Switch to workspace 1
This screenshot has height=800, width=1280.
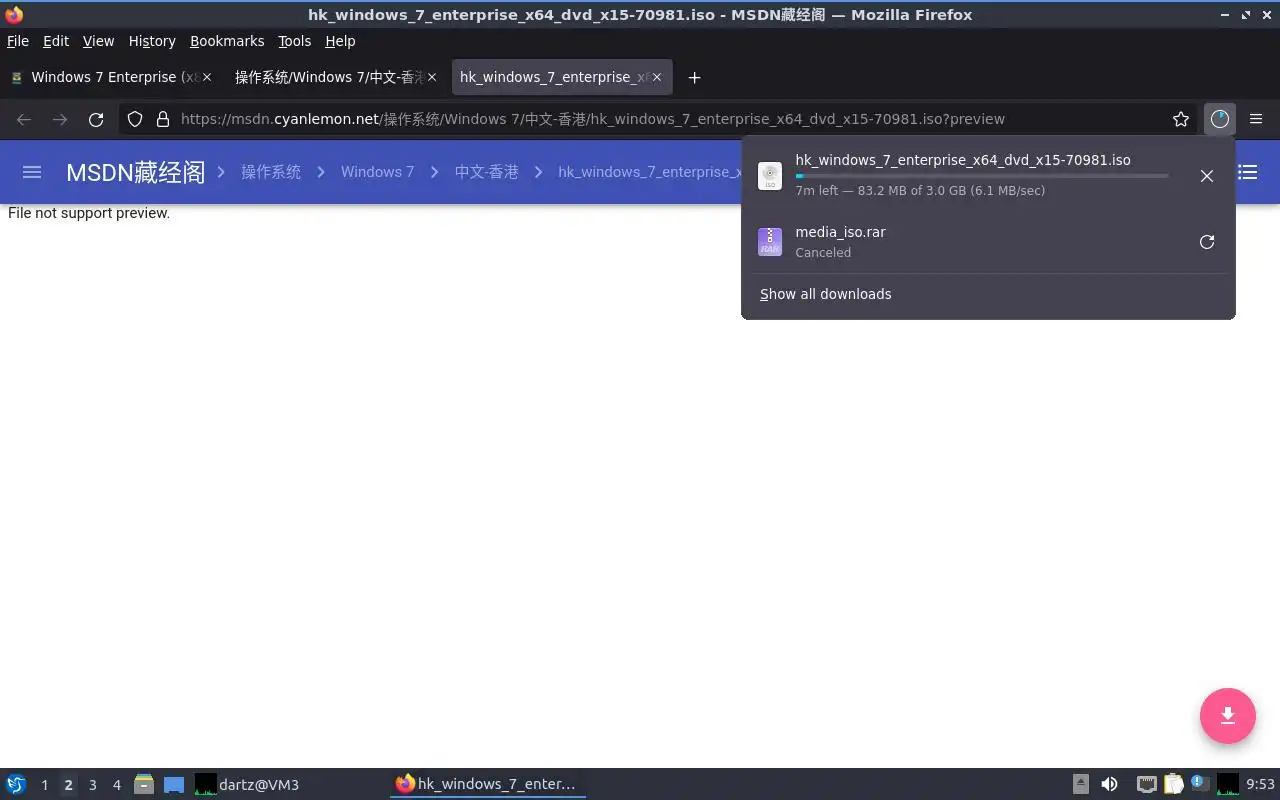tap(44, 785)
